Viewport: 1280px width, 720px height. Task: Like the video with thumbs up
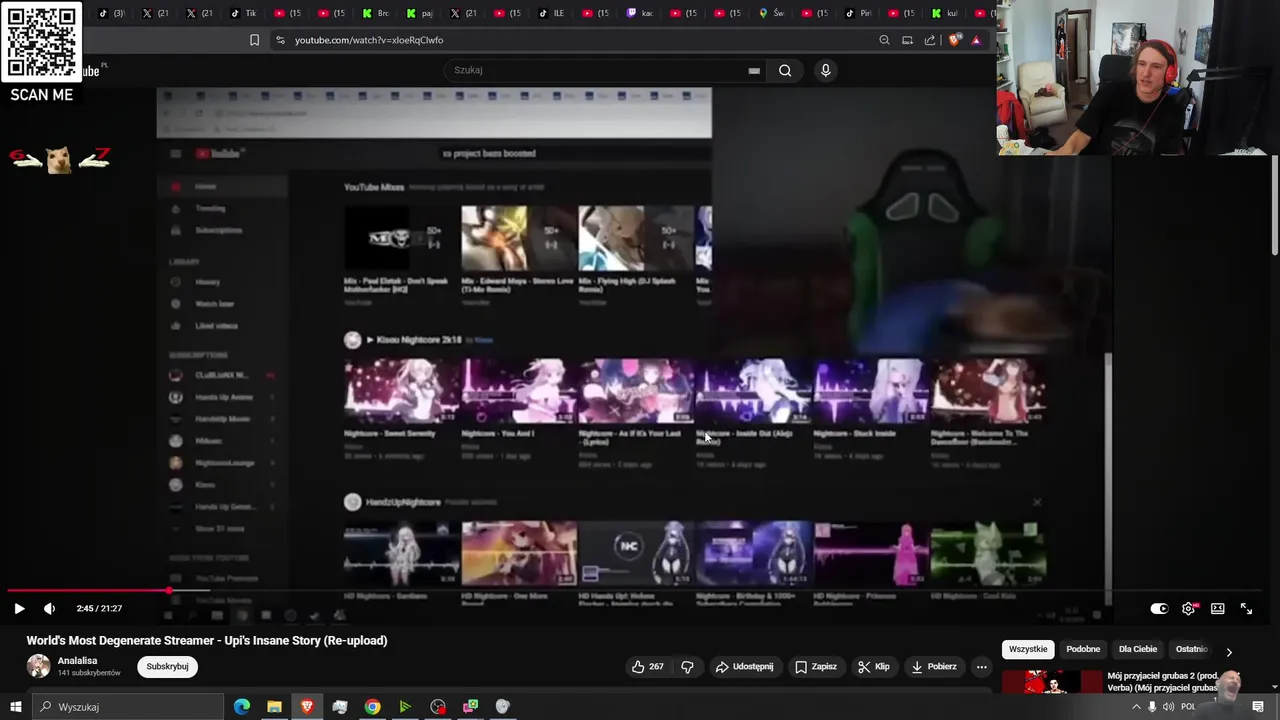(647, 666)
